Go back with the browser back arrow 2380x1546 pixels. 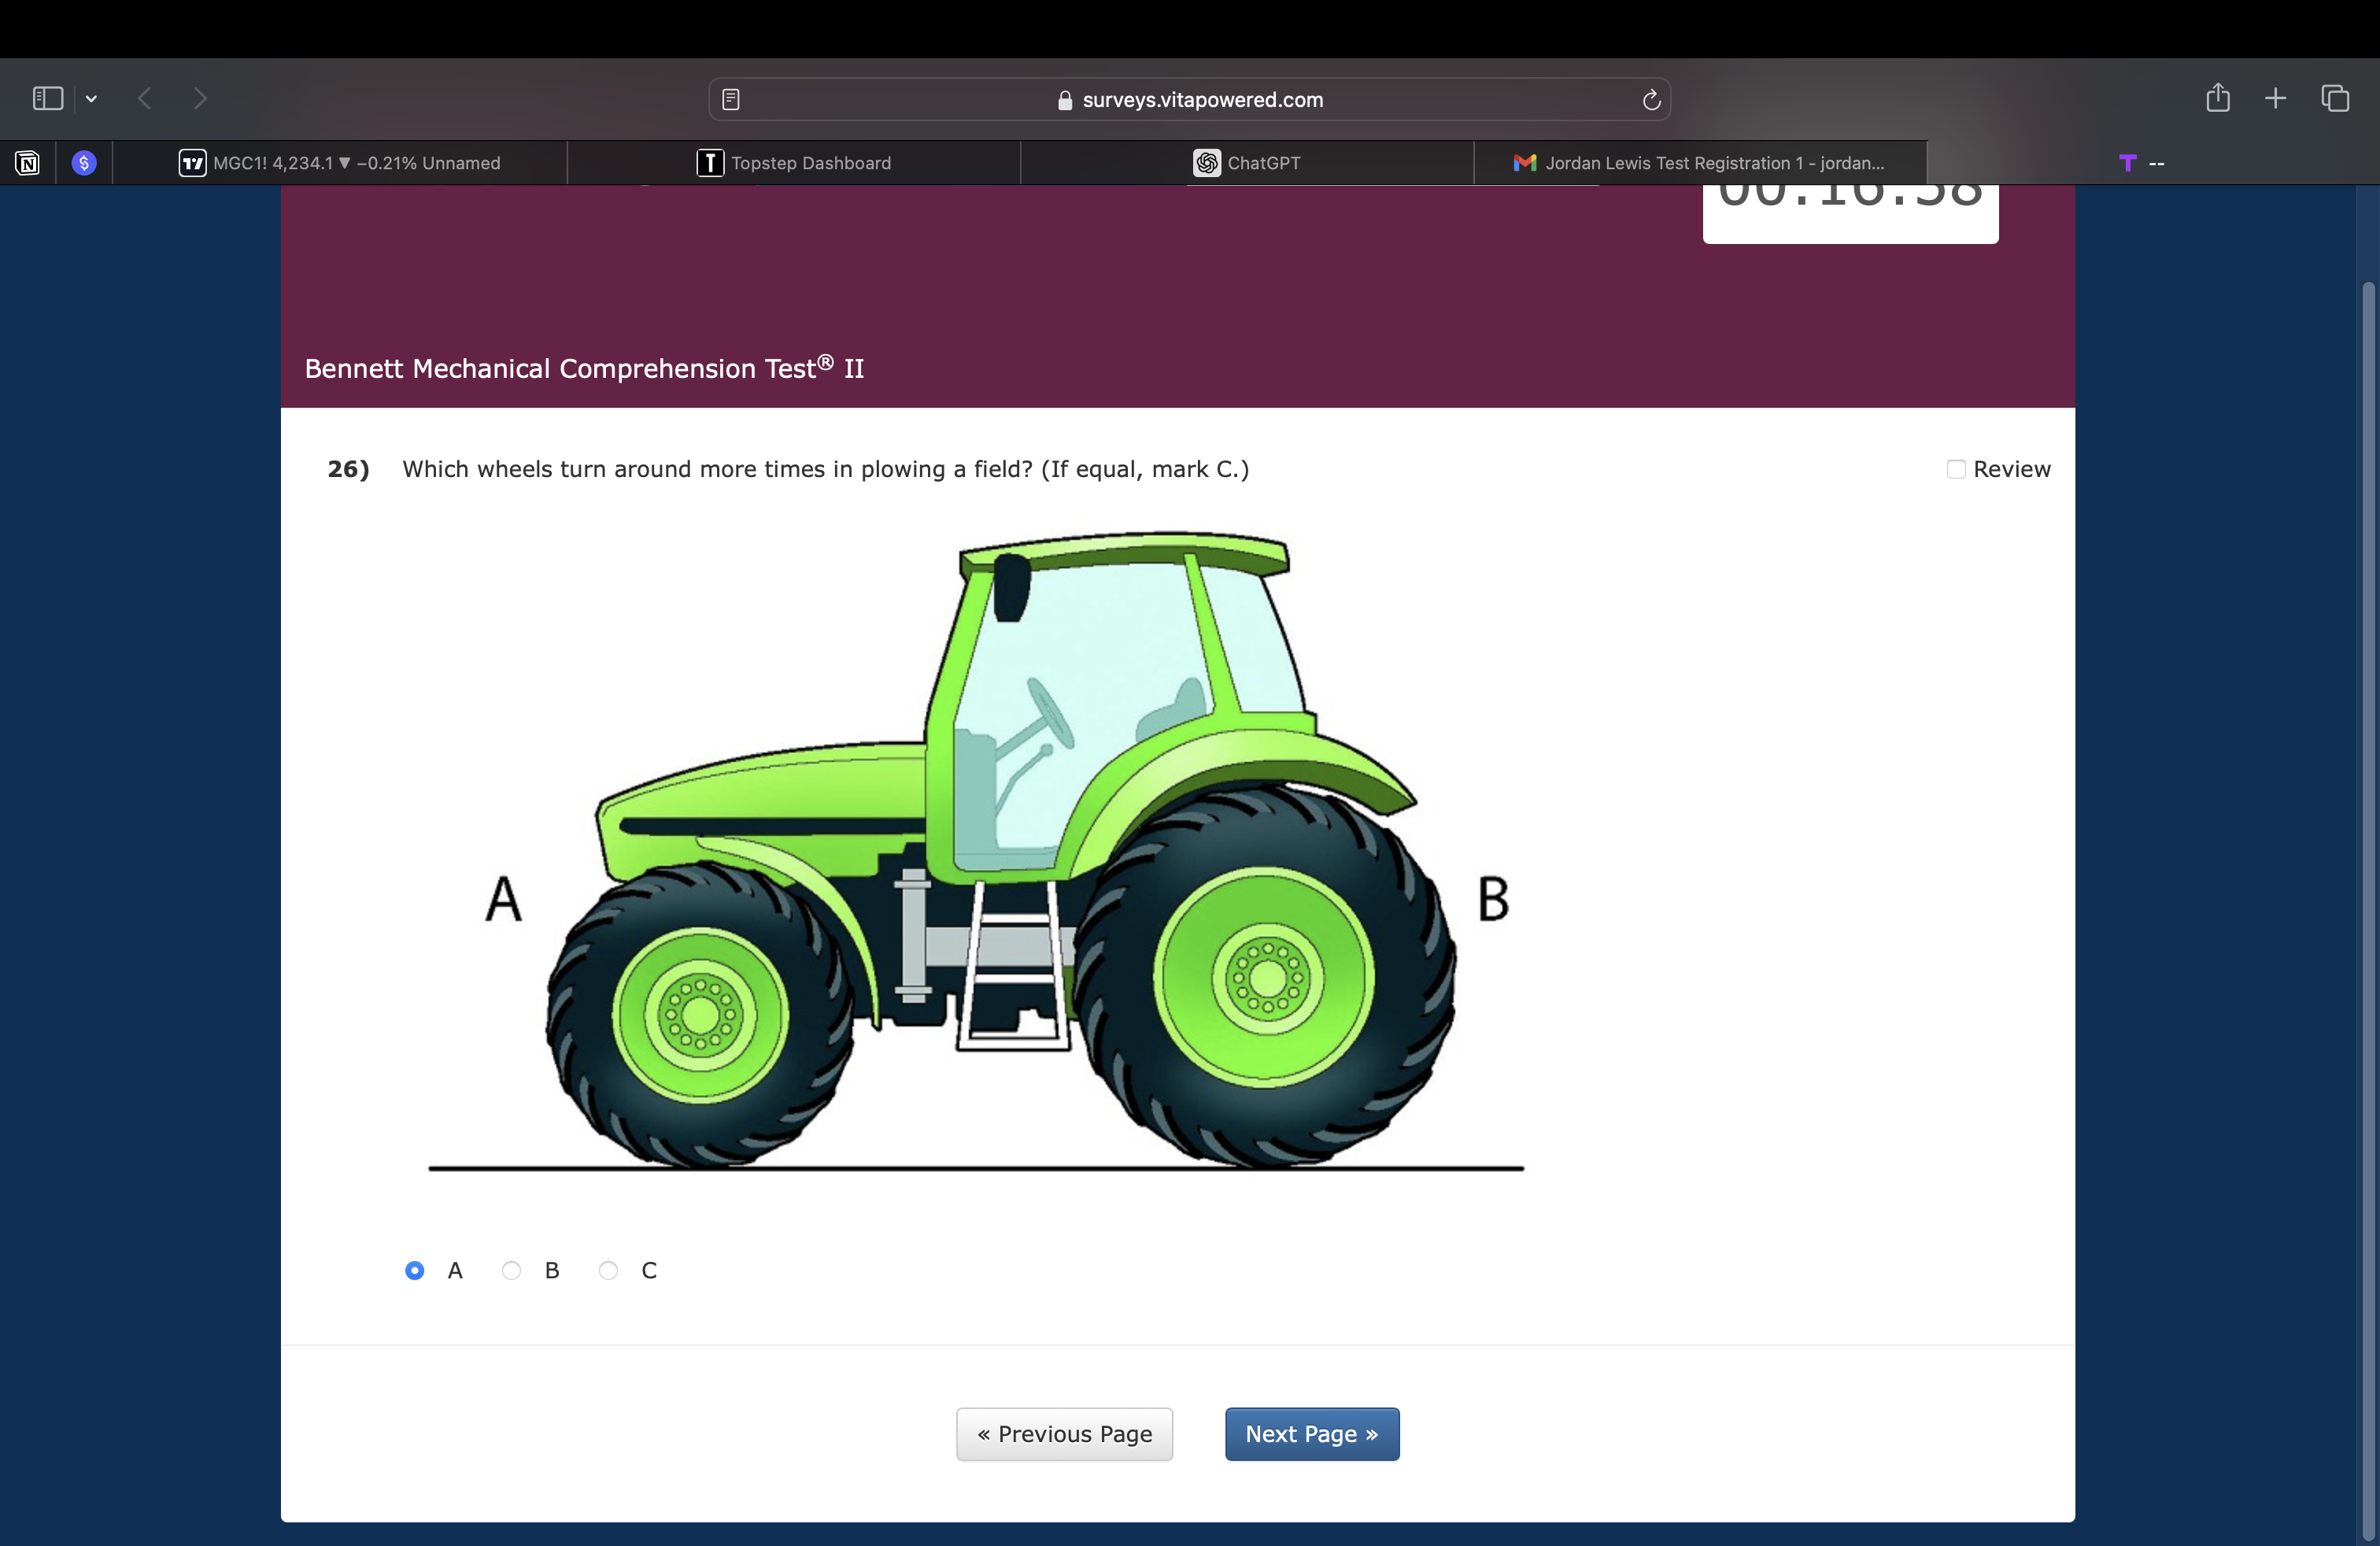click(x=145, y=98)
